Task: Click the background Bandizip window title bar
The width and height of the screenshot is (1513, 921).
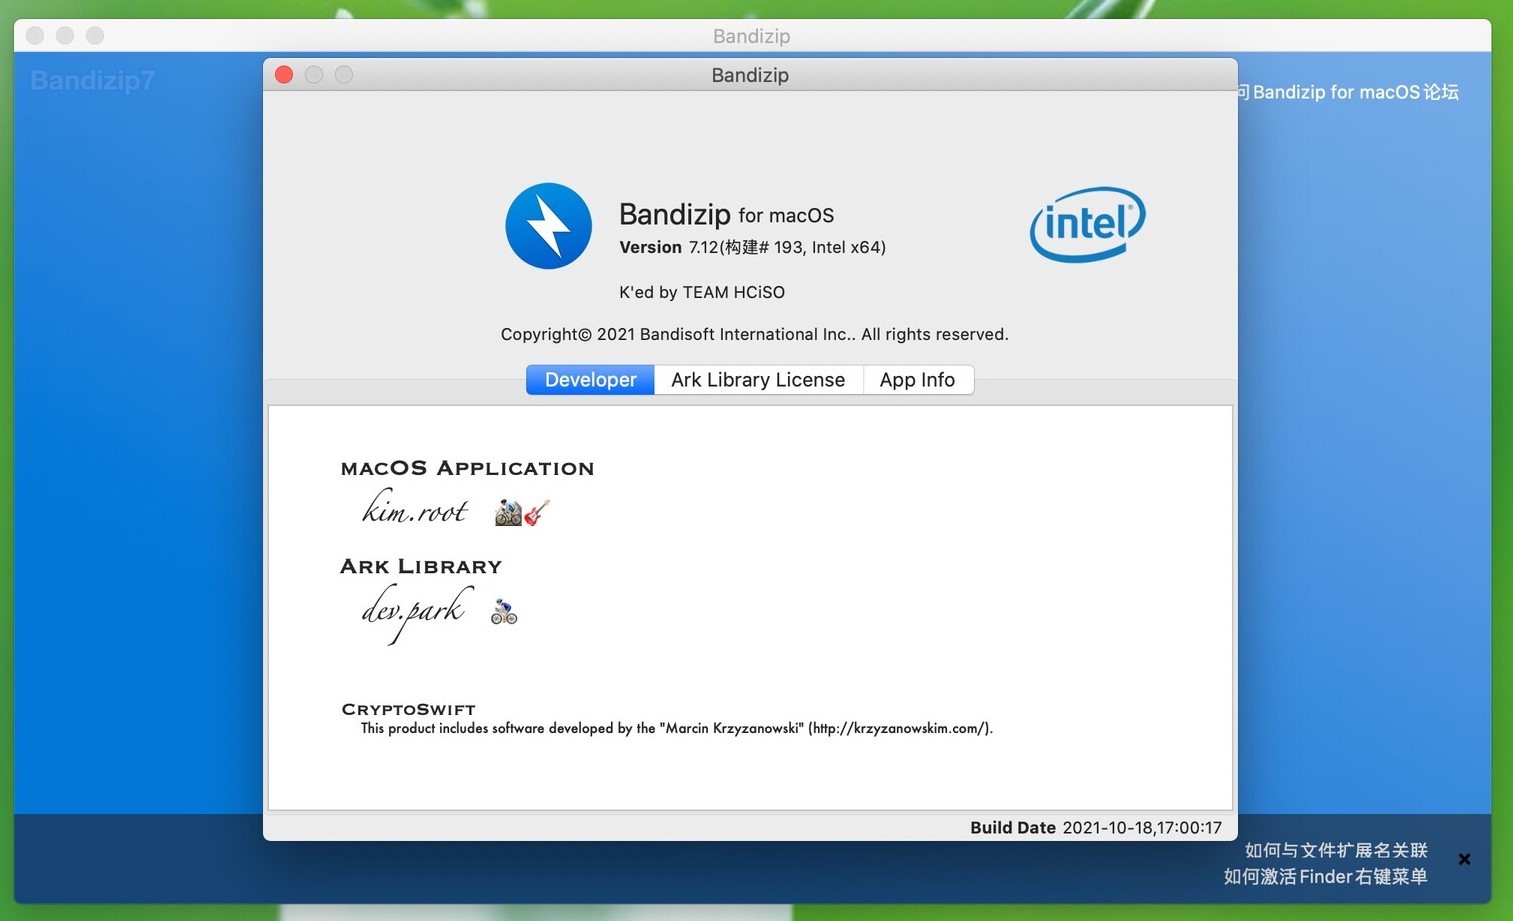Action: coord(750,35)
